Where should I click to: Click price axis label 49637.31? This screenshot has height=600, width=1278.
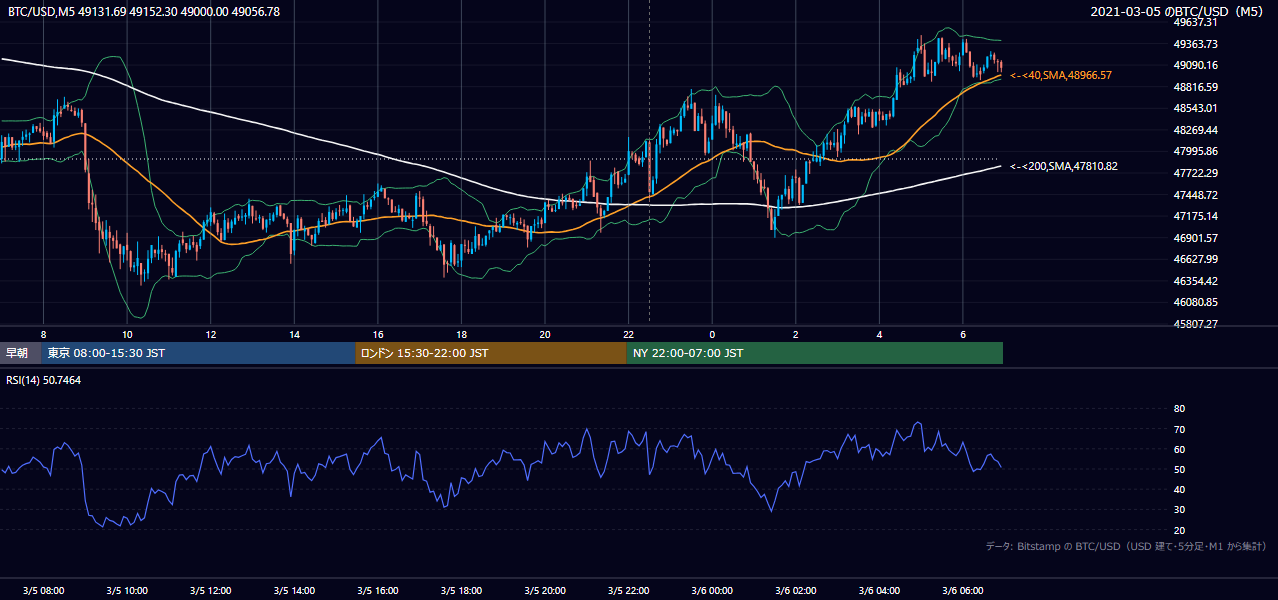1195,22
